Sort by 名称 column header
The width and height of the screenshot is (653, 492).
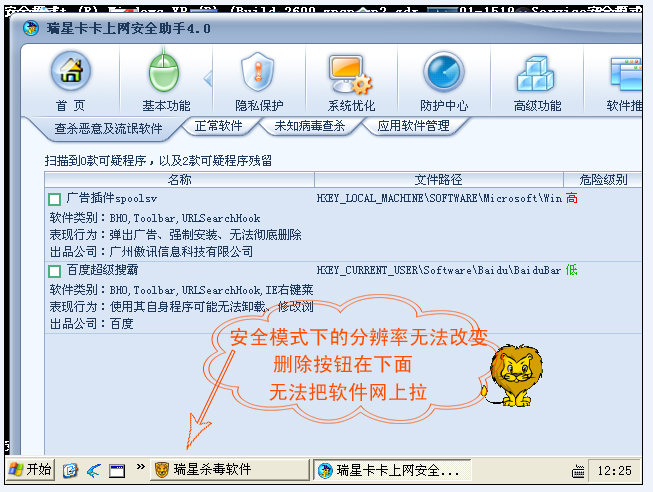[x=179, y=180]
